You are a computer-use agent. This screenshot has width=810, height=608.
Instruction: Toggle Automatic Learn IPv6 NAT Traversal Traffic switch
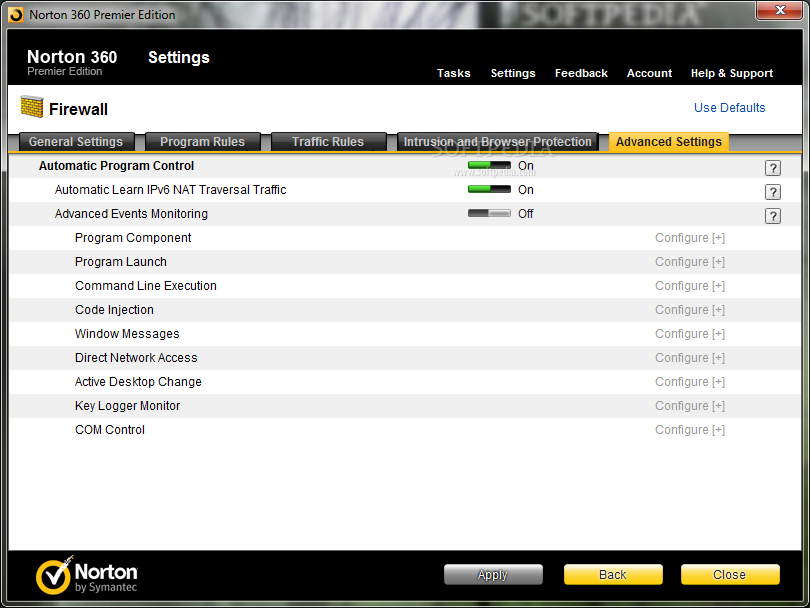click(489, 190)
